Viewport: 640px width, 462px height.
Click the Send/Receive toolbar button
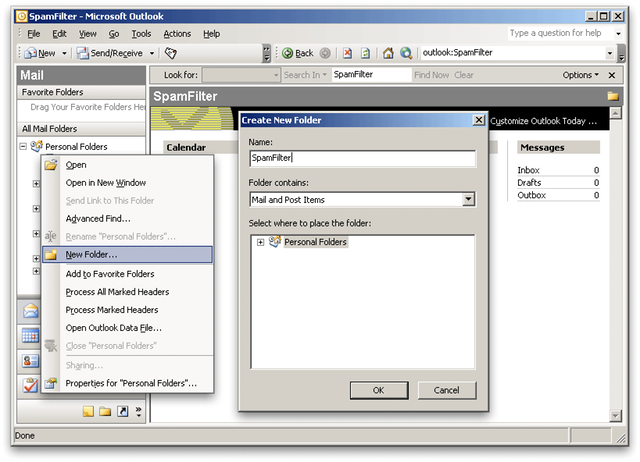[116, 53]
